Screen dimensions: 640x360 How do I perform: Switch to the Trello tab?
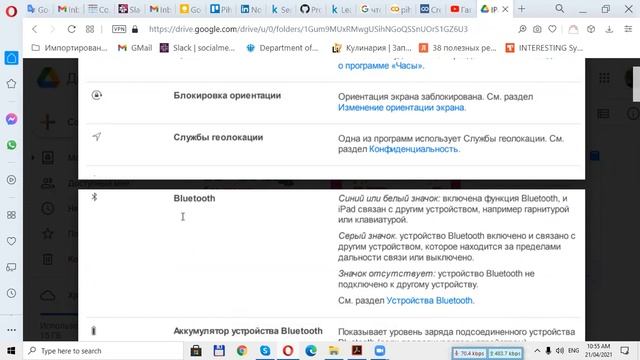[220, 9]
